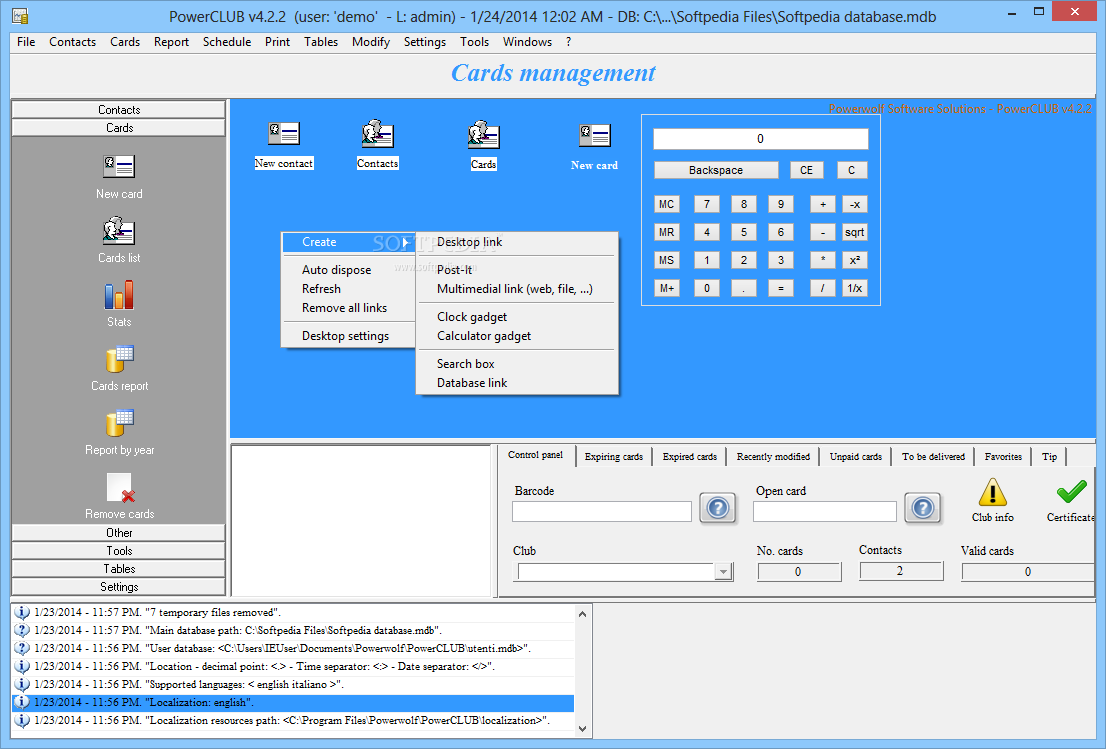Click info icon of 'Supported languages' log entry
The height and width of the screenshot is (749, 1106).
coord(22,684)
